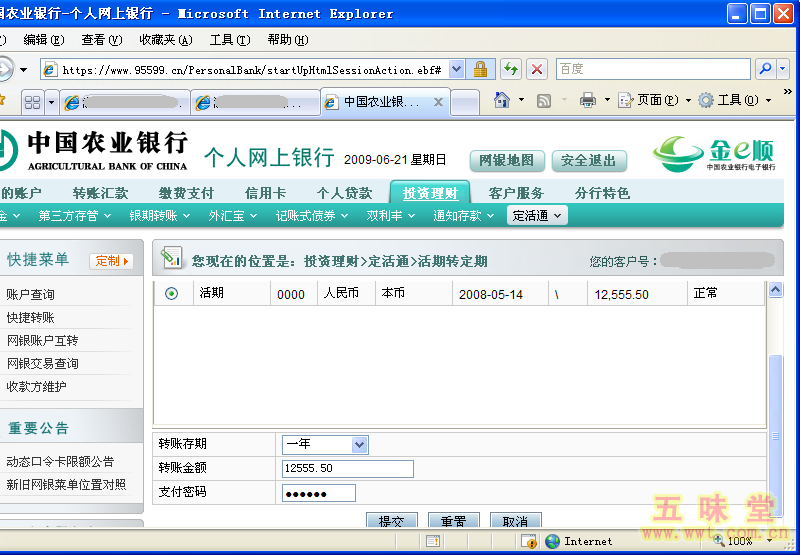
Task: Select the 活期 account radio button
Action: [x=171, y=294]
